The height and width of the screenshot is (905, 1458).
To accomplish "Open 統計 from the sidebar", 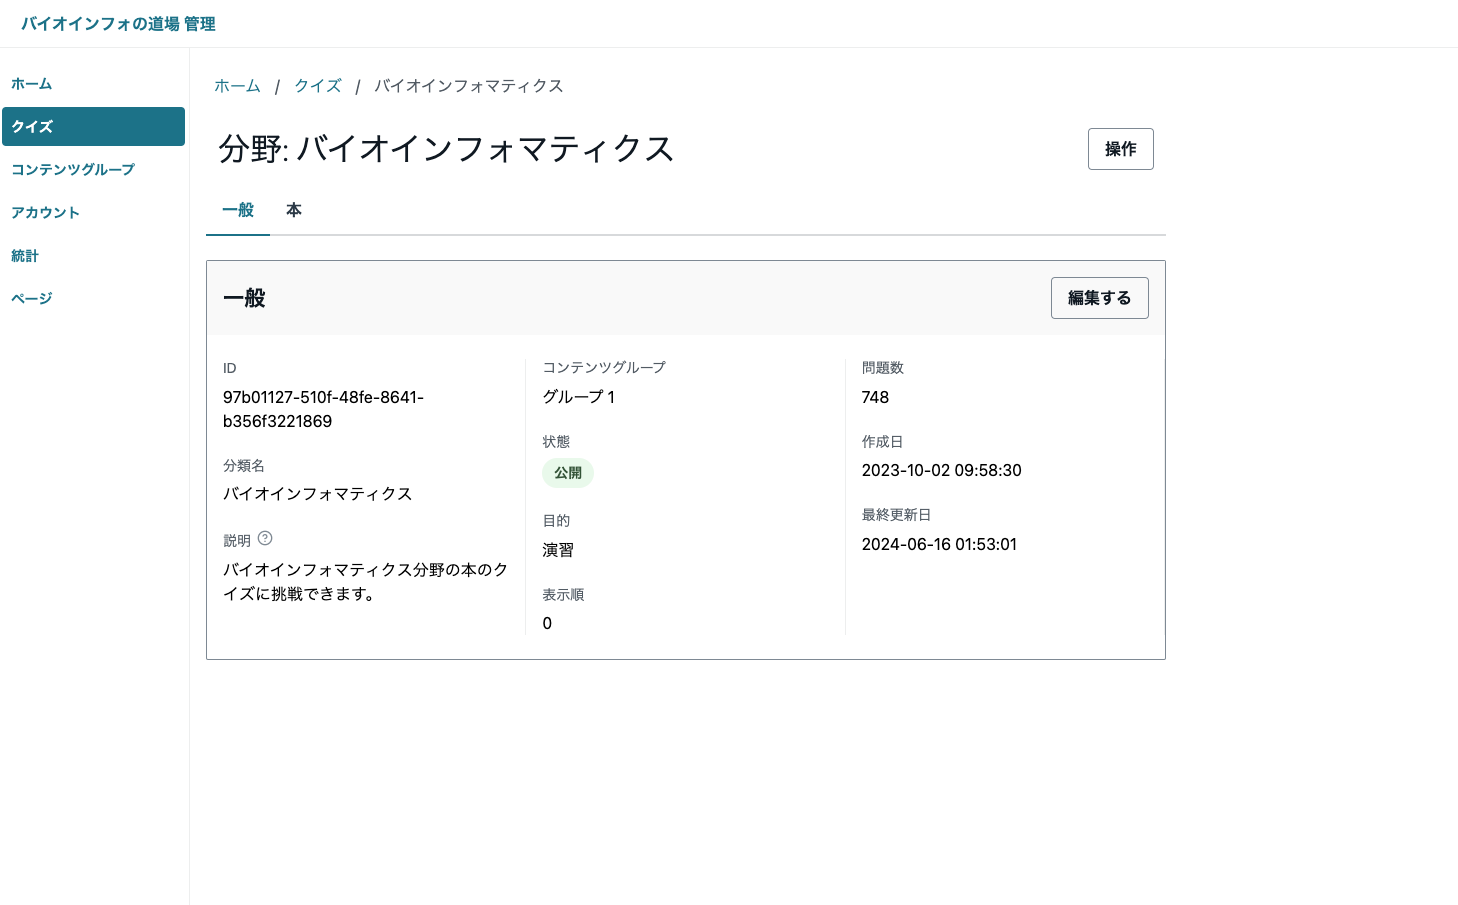I will point(25,255).
